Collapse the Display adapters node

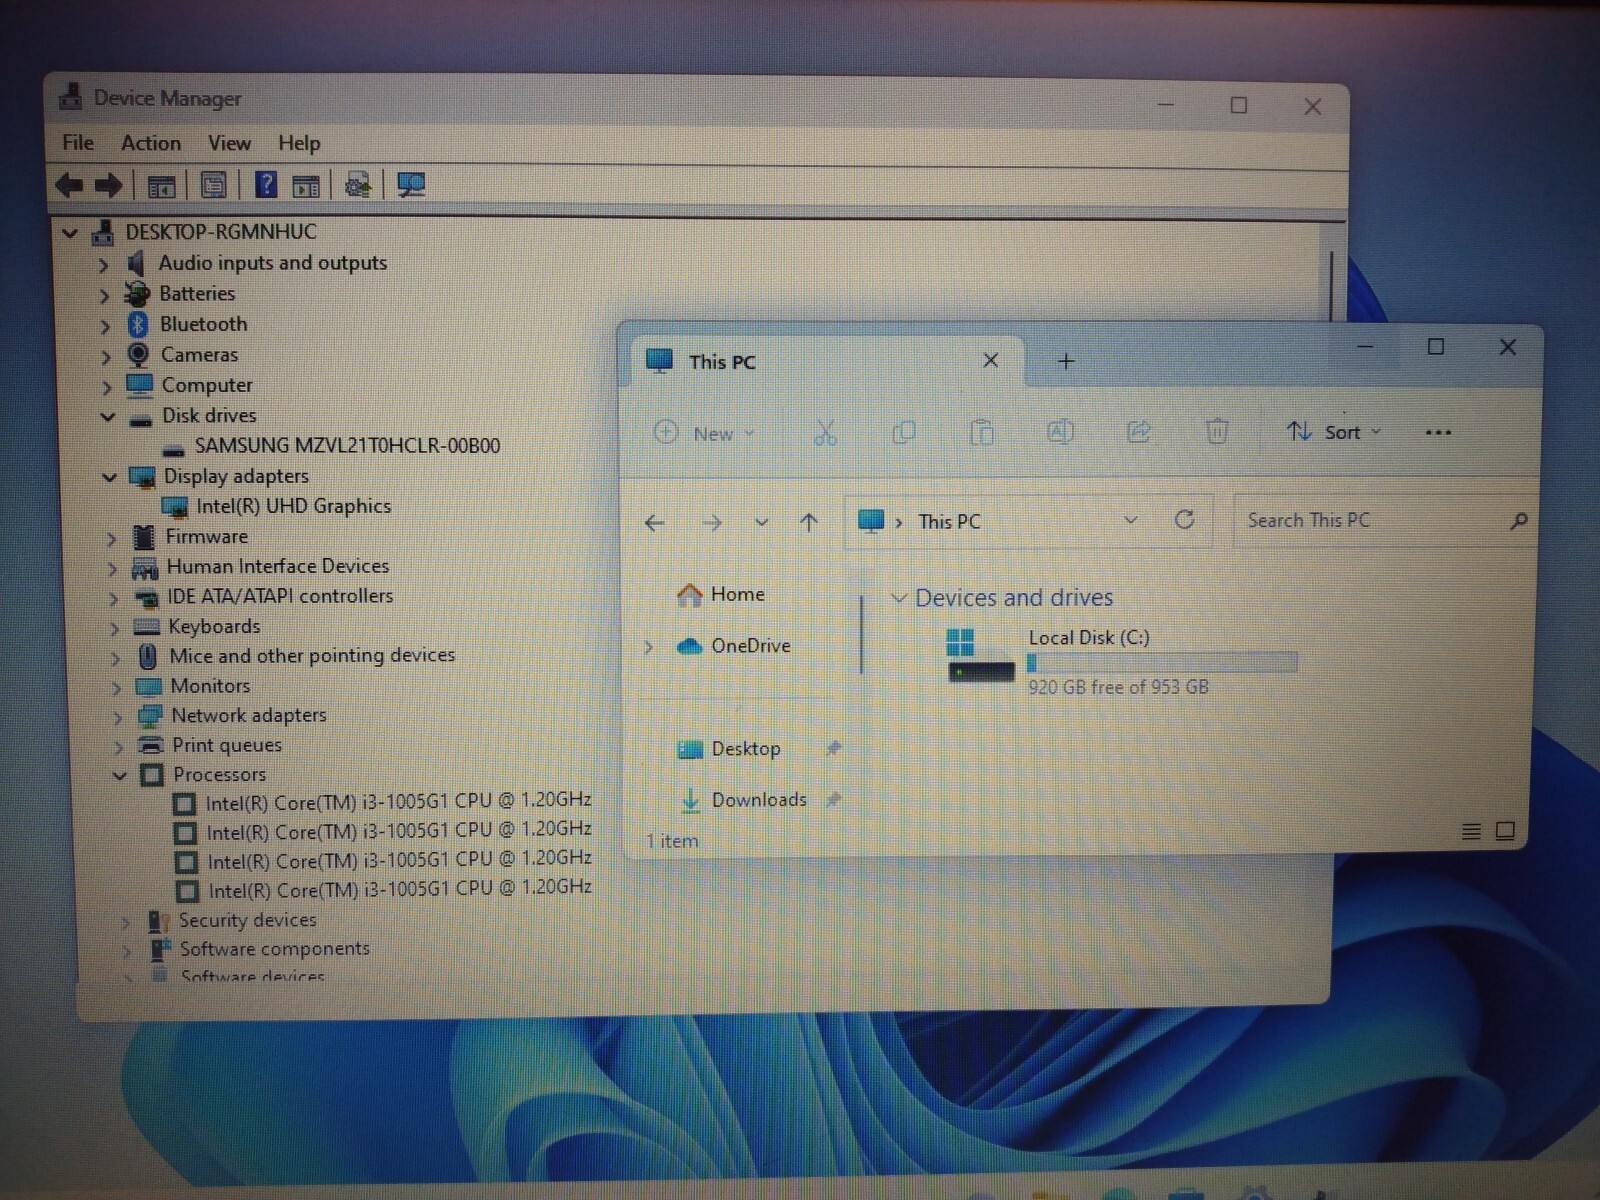tap(109, 478)
